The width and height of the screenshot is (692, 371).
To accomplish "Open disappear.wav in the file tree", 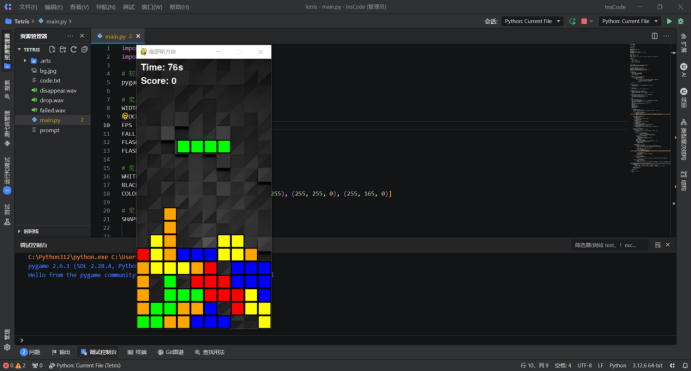I will point(58,90).
